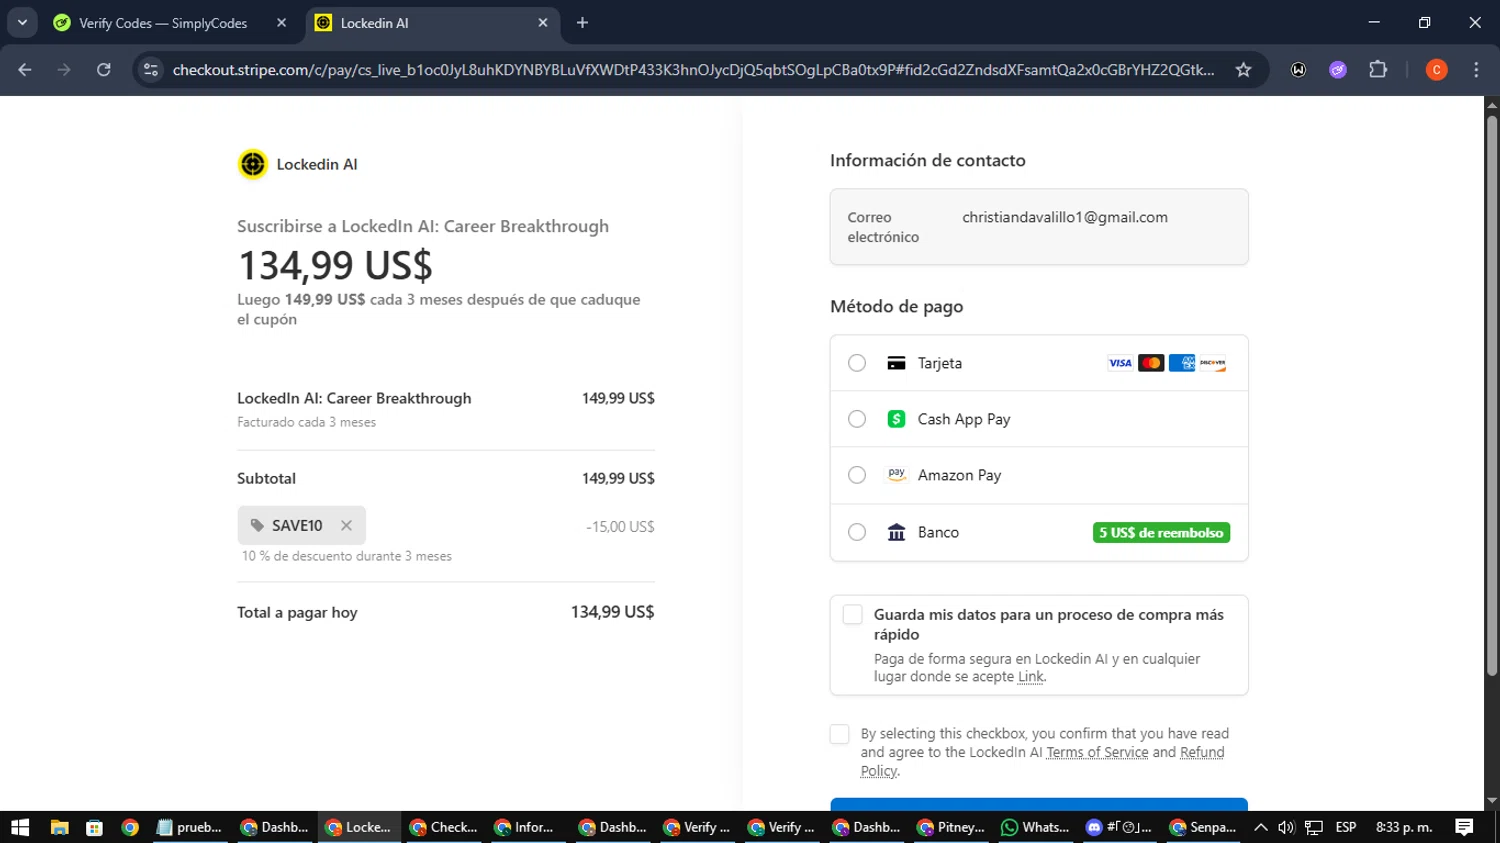Go back to the previous page
This screenshot has height=843, width=1500.
coord(25,70)
